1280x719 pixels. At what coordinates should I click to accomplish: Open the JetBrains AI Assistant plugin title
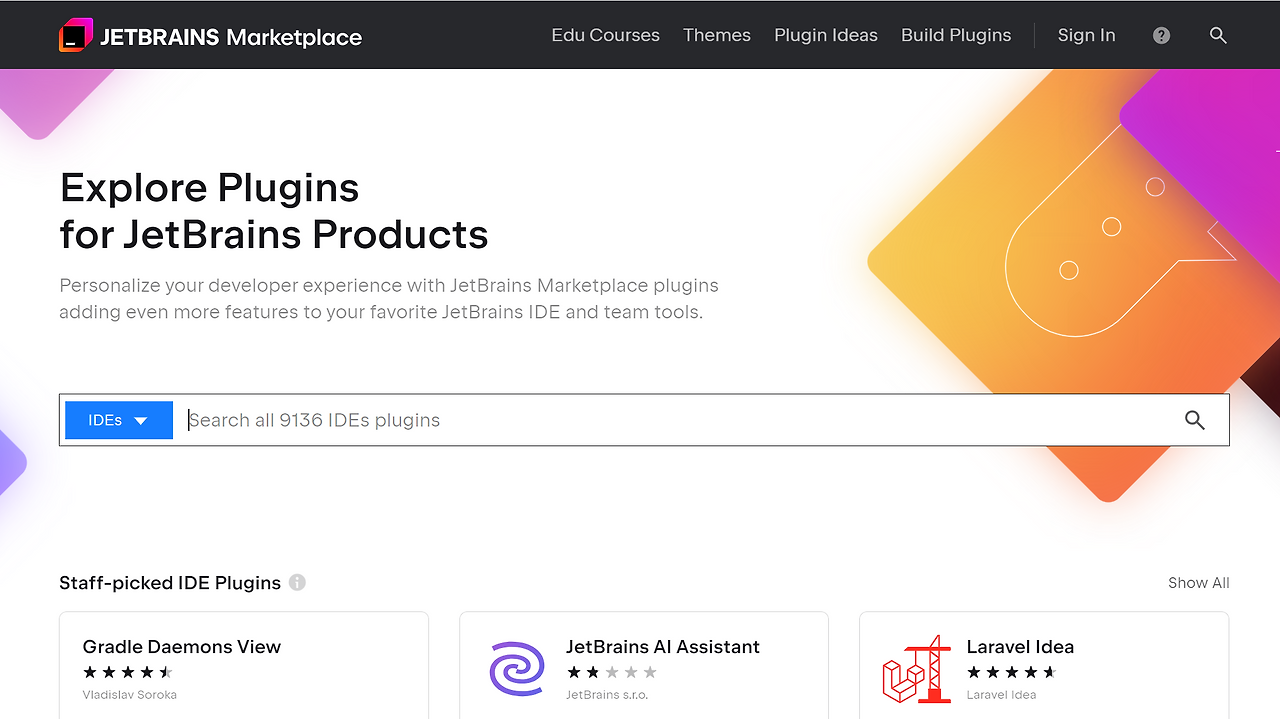(x=663, y=647)
